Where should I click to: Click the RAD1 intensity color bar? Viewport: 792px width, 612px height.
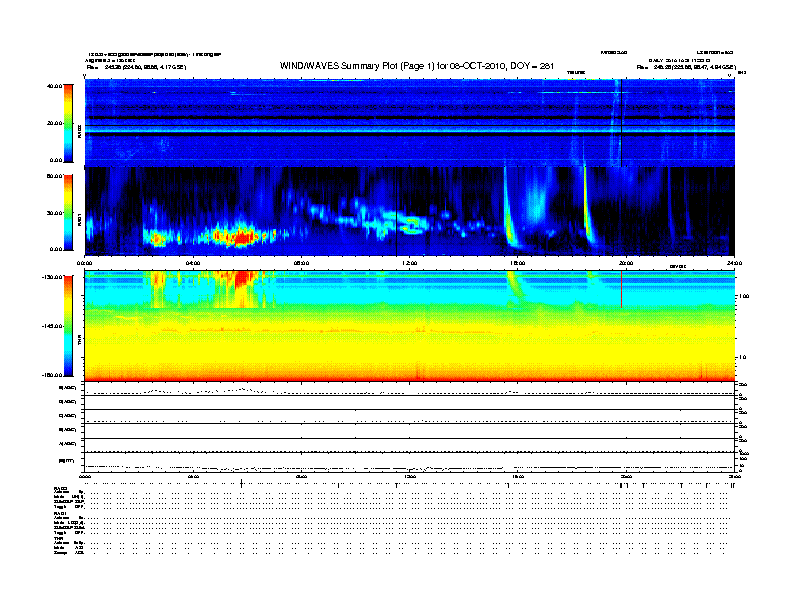click(68, 213)
